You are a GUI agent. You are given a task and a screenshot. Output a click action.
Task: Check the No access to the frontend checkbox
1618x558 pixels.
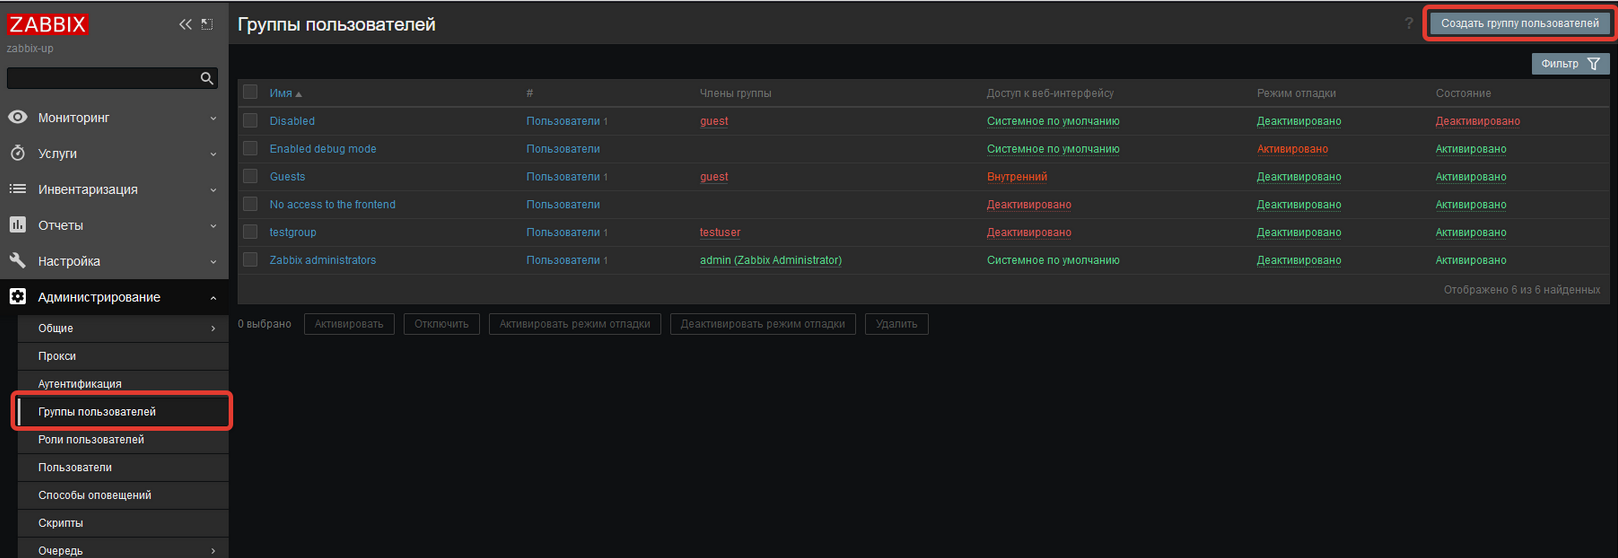[x=250, y=204]
